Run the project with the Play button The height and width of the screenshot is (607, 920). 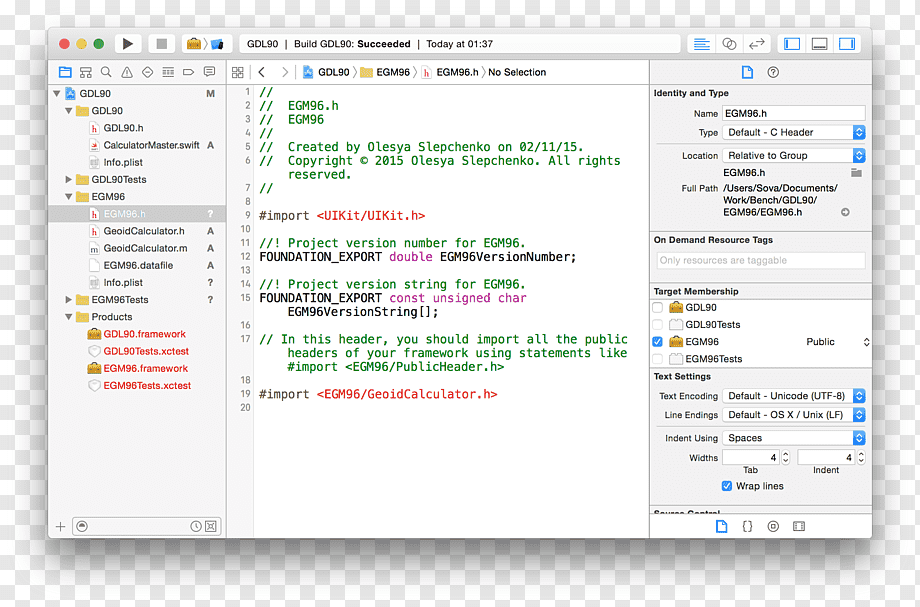(x=127, y=43)
